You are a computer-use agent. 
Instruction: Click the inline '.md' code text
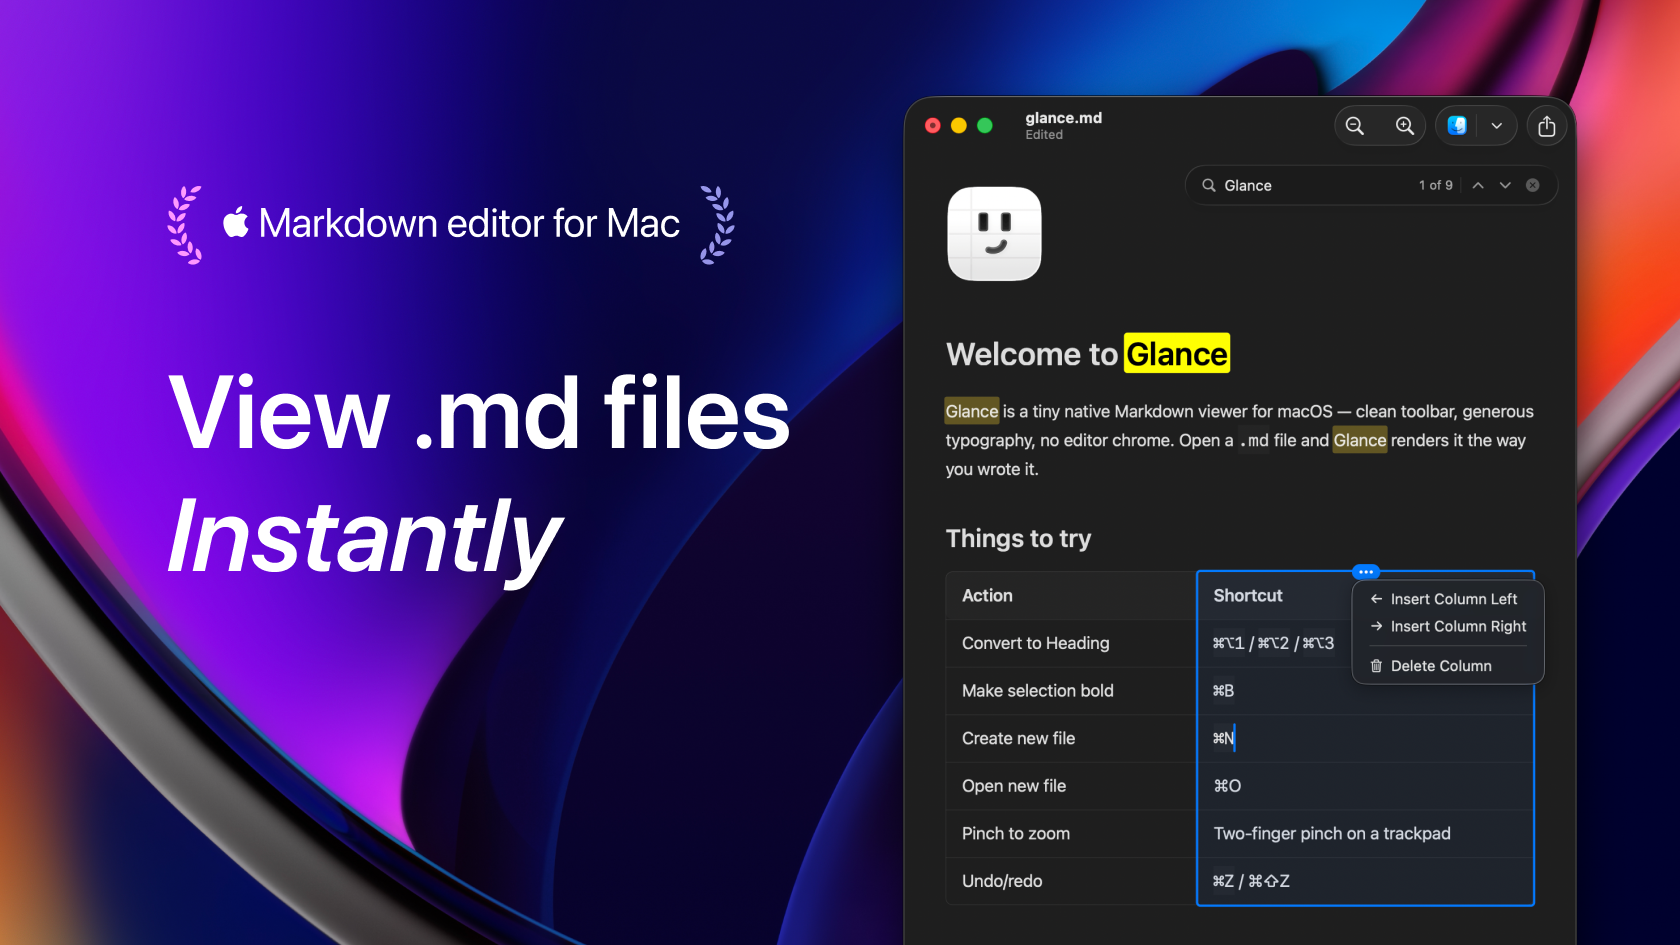(x=1254, y=440)
